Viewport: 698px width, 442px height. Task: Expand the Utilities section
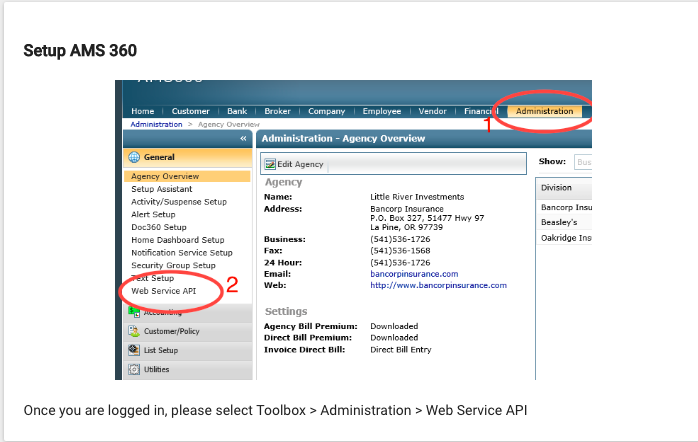pyautogui.click(x=187, y=370)
